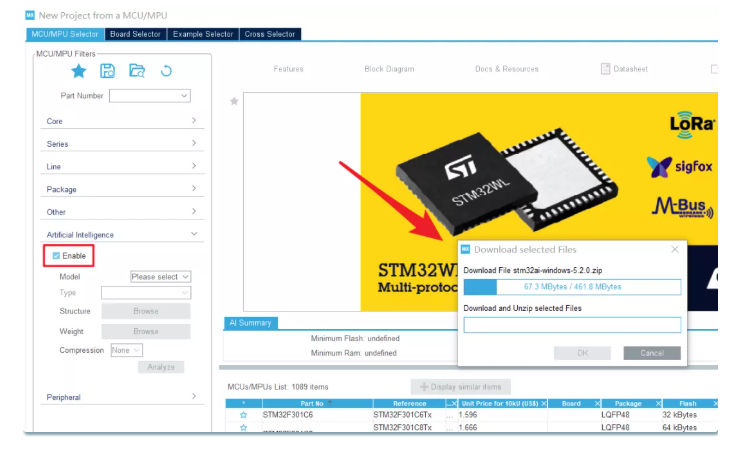Image resolution: width=735 pixels, height=453 pixels.
Task: Click the stm32ai download progress bar
Action: point(572,287)
